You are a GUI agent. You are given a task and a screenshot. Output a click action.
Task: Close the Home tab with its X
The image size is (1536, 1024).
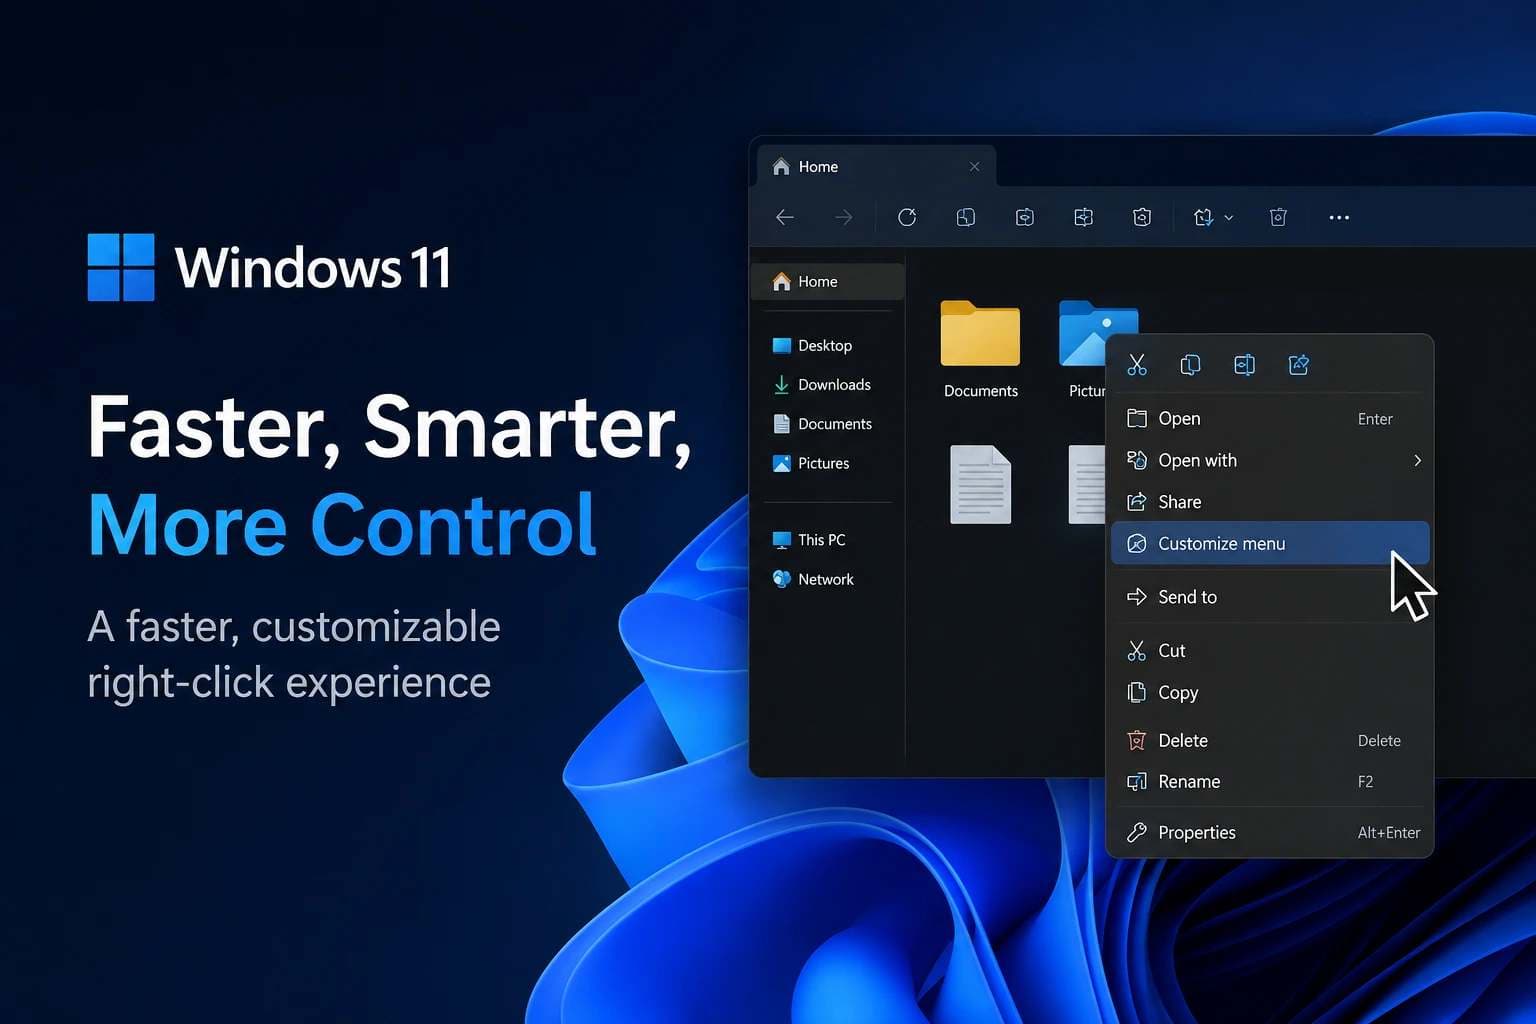[974, 166]
